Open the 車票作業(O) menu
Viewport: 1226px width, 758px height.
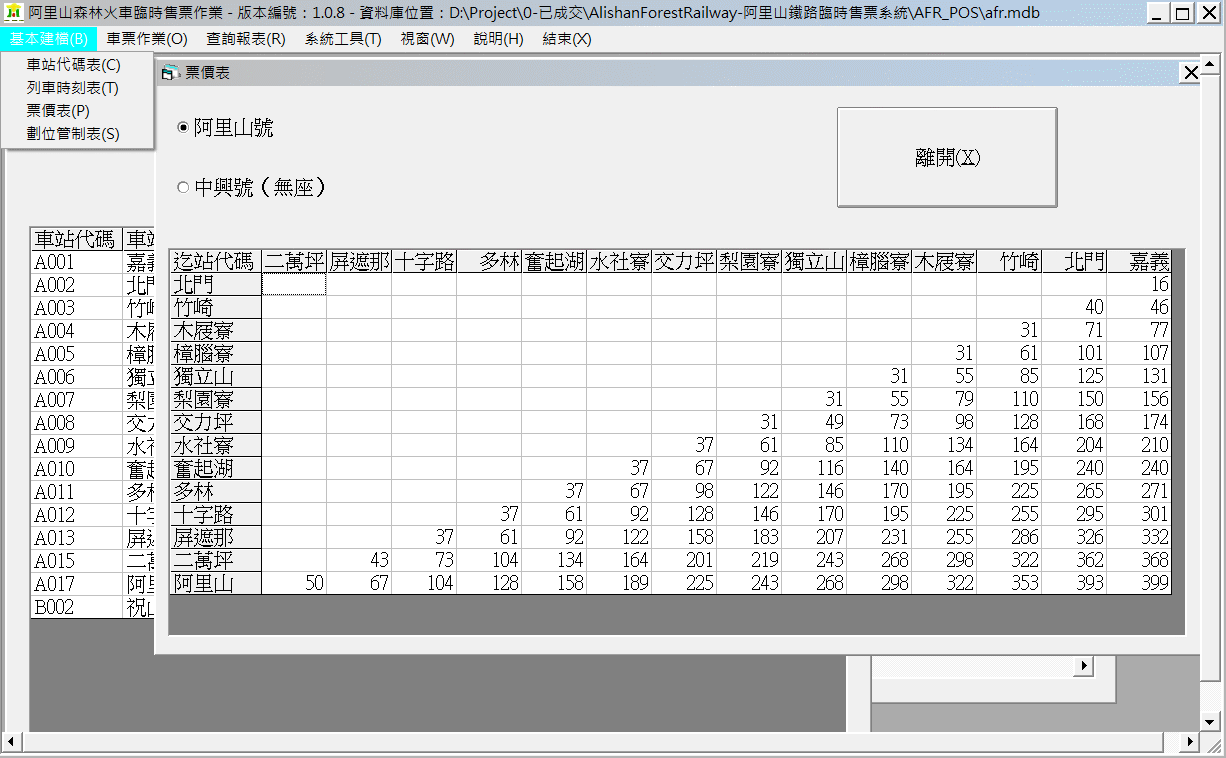(x=147, y=39)
